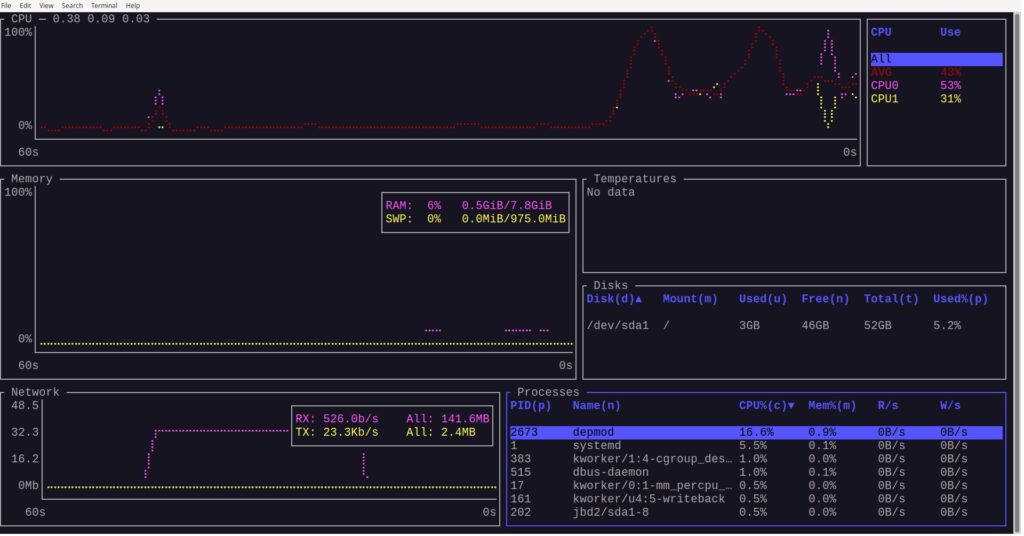Viewport: 1024px width, 536px height.
Task: Click the 5.2% disk used value
Action: pos(946,326)
